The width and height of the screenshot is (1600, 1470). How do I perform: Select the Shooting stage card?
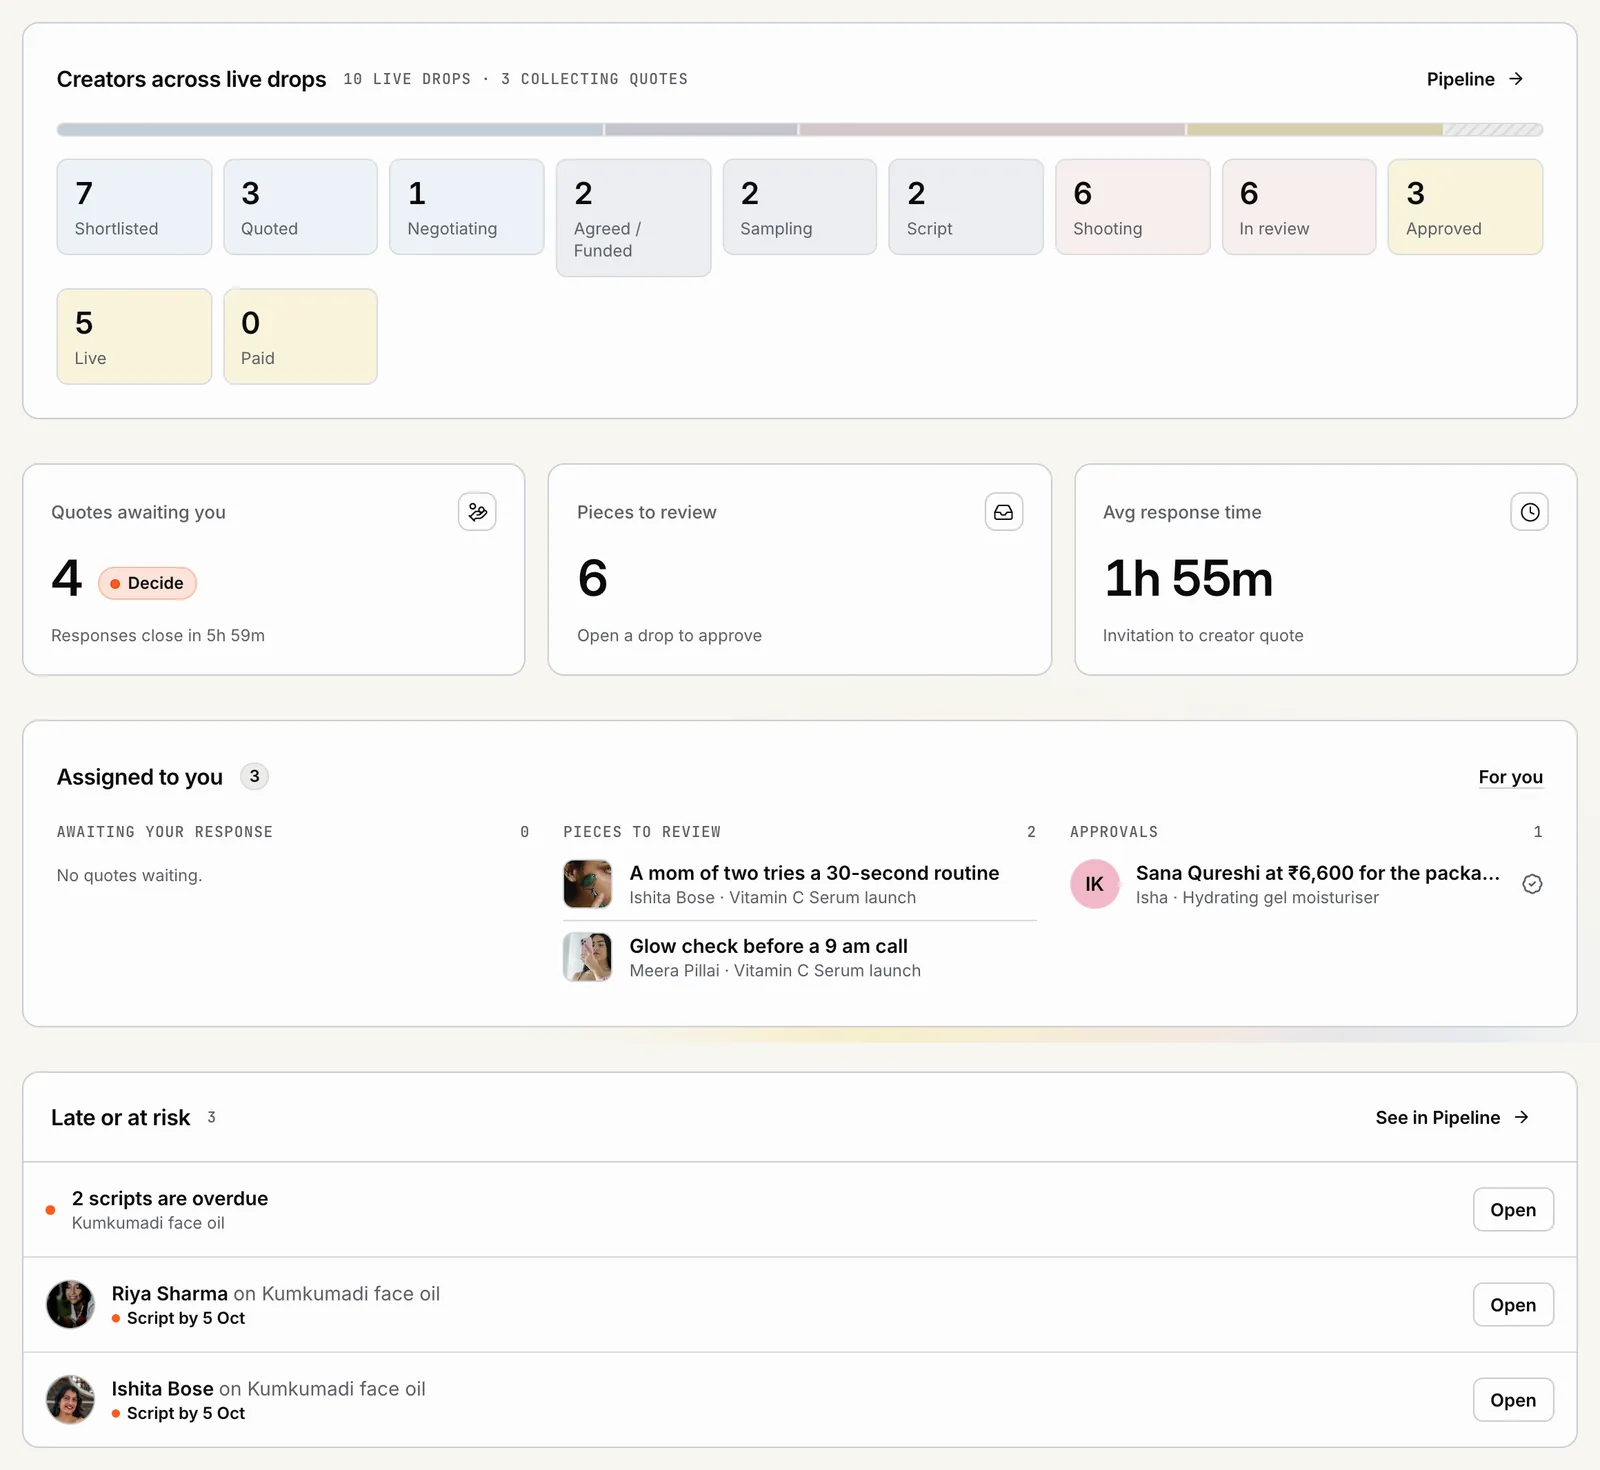(x=1133, y=207)
